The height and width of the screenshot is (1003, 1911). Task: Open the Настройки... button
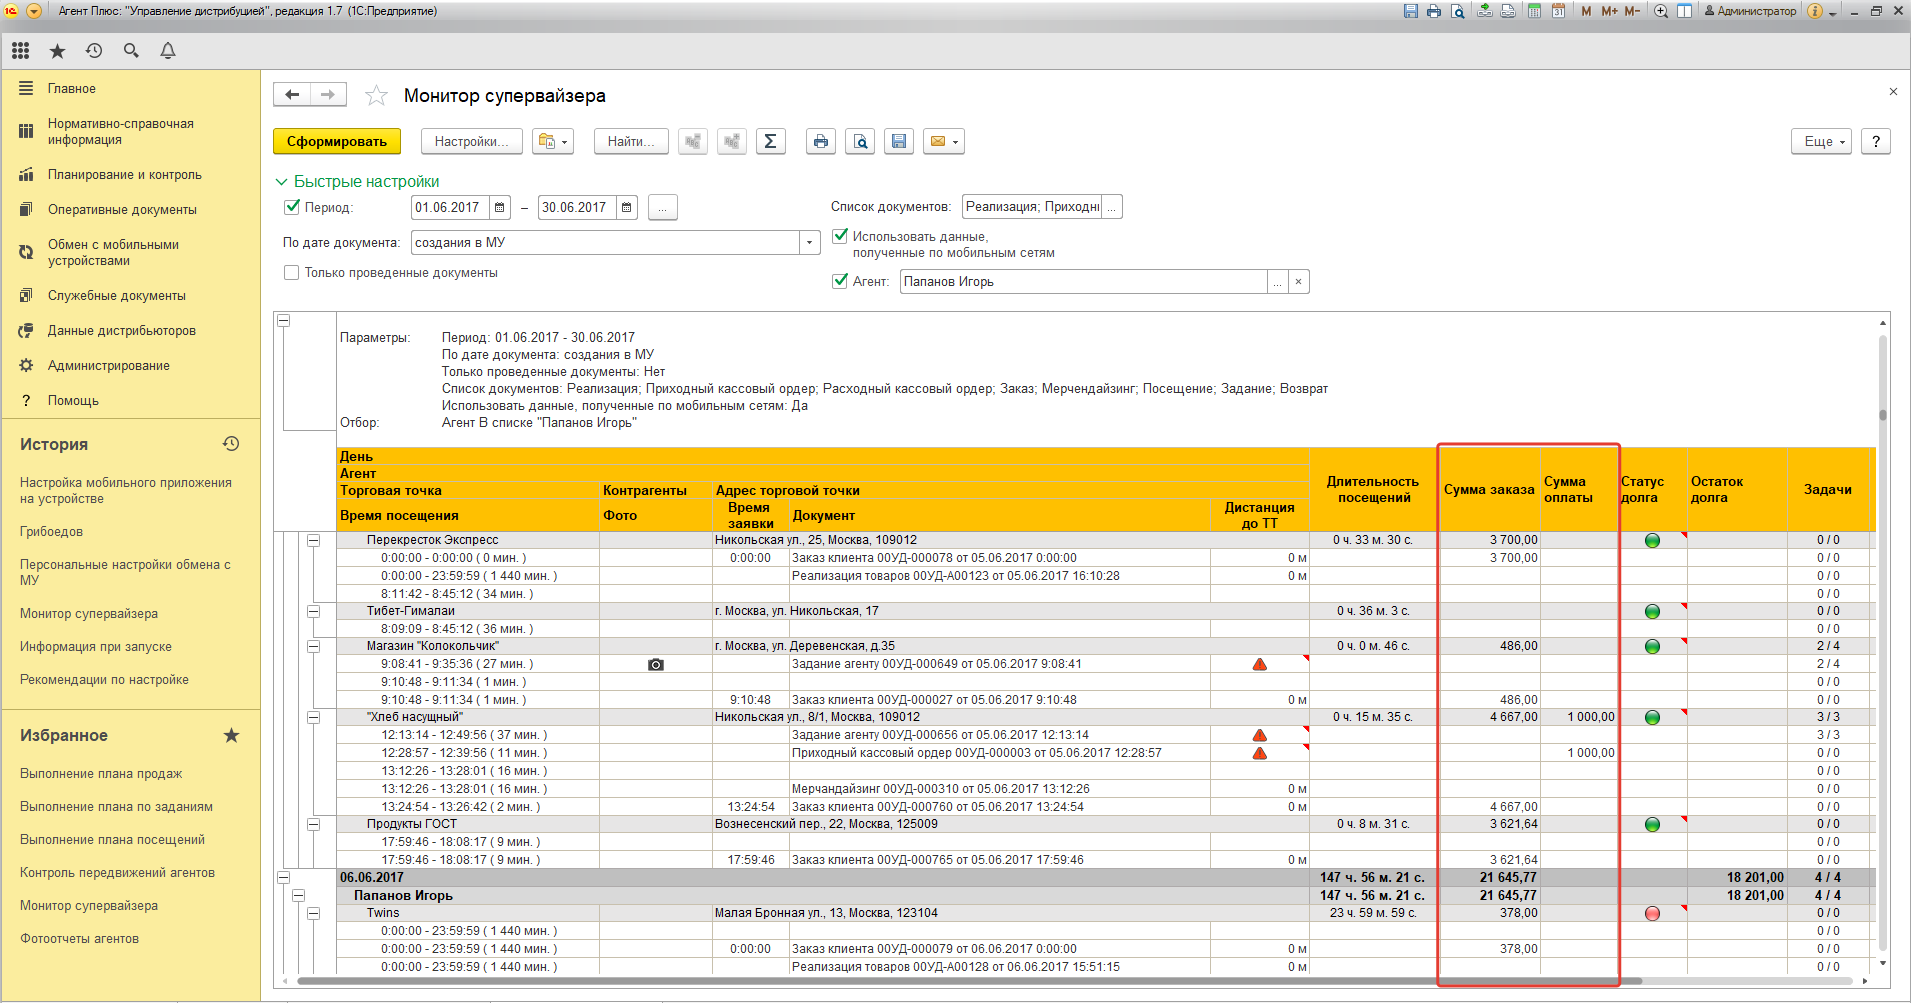[x=471, y=141]
